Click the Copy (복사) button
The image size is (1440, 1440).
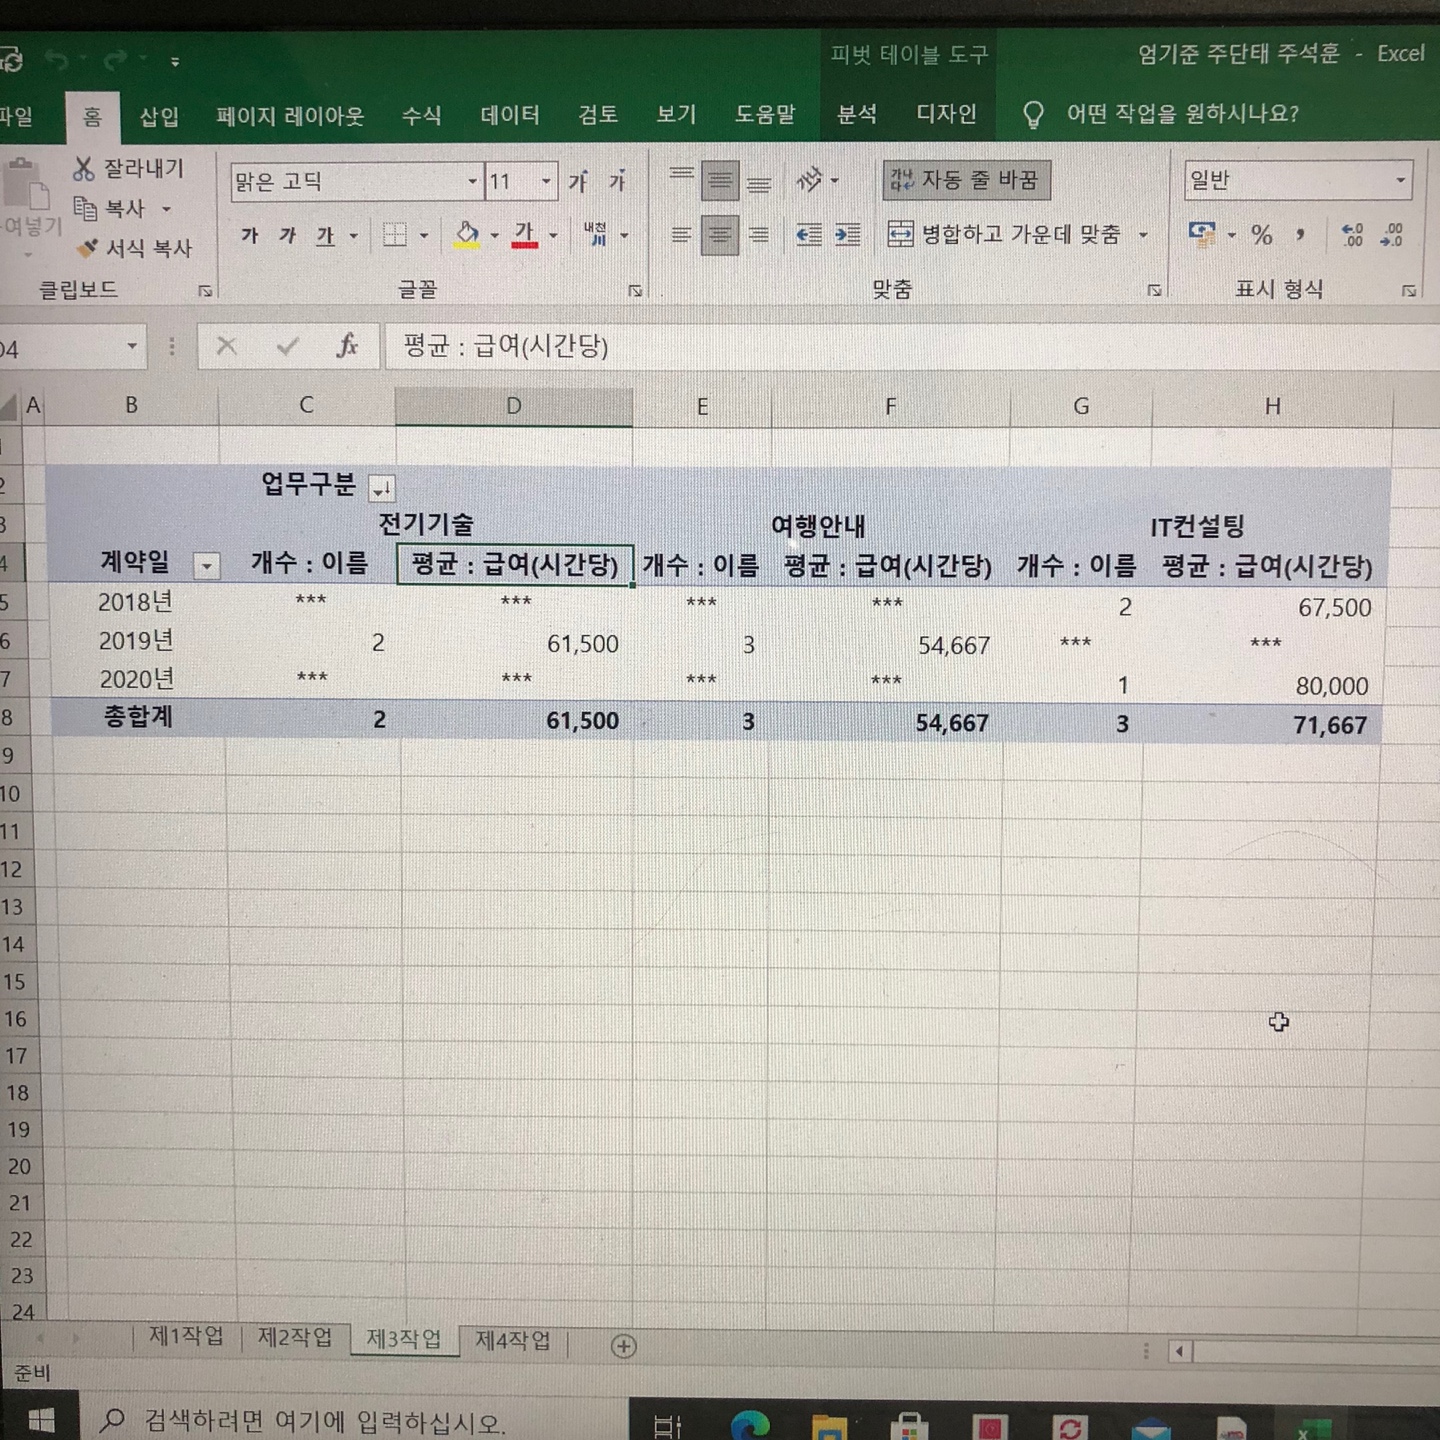[x=112, y=208]
